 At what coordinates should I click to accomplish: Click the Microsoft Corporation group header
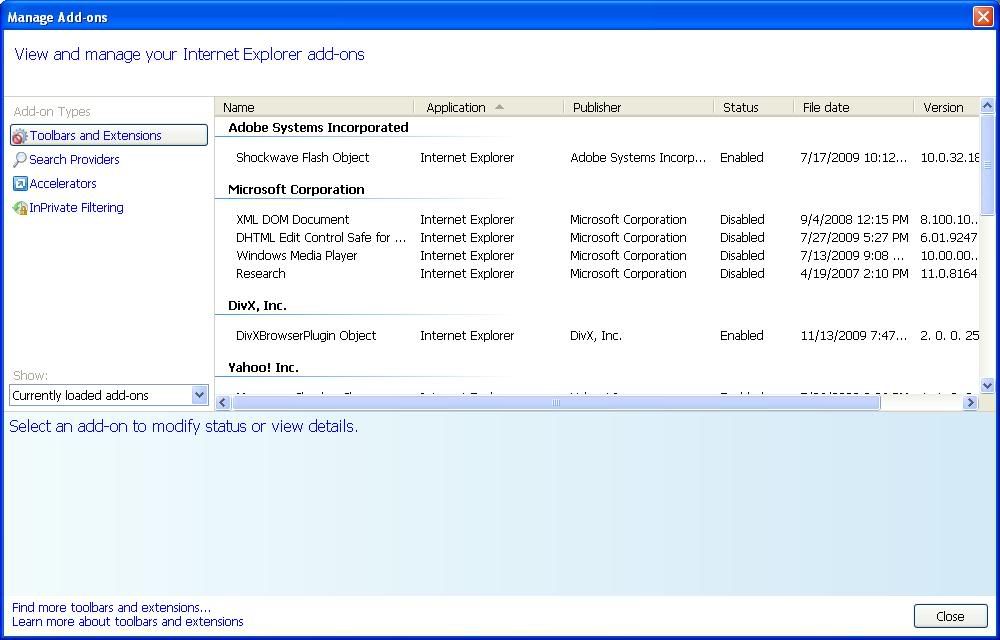297,189
